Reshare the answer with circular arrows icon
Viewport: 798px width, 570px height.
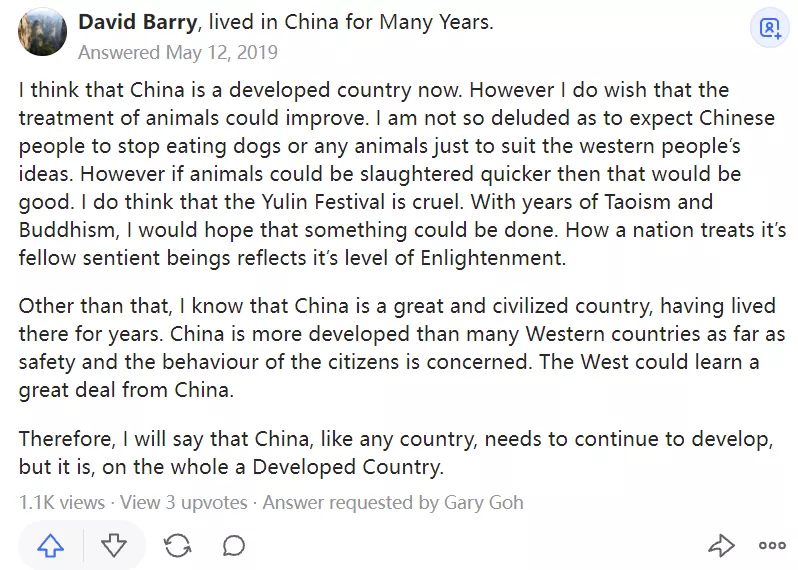[178, 545]
